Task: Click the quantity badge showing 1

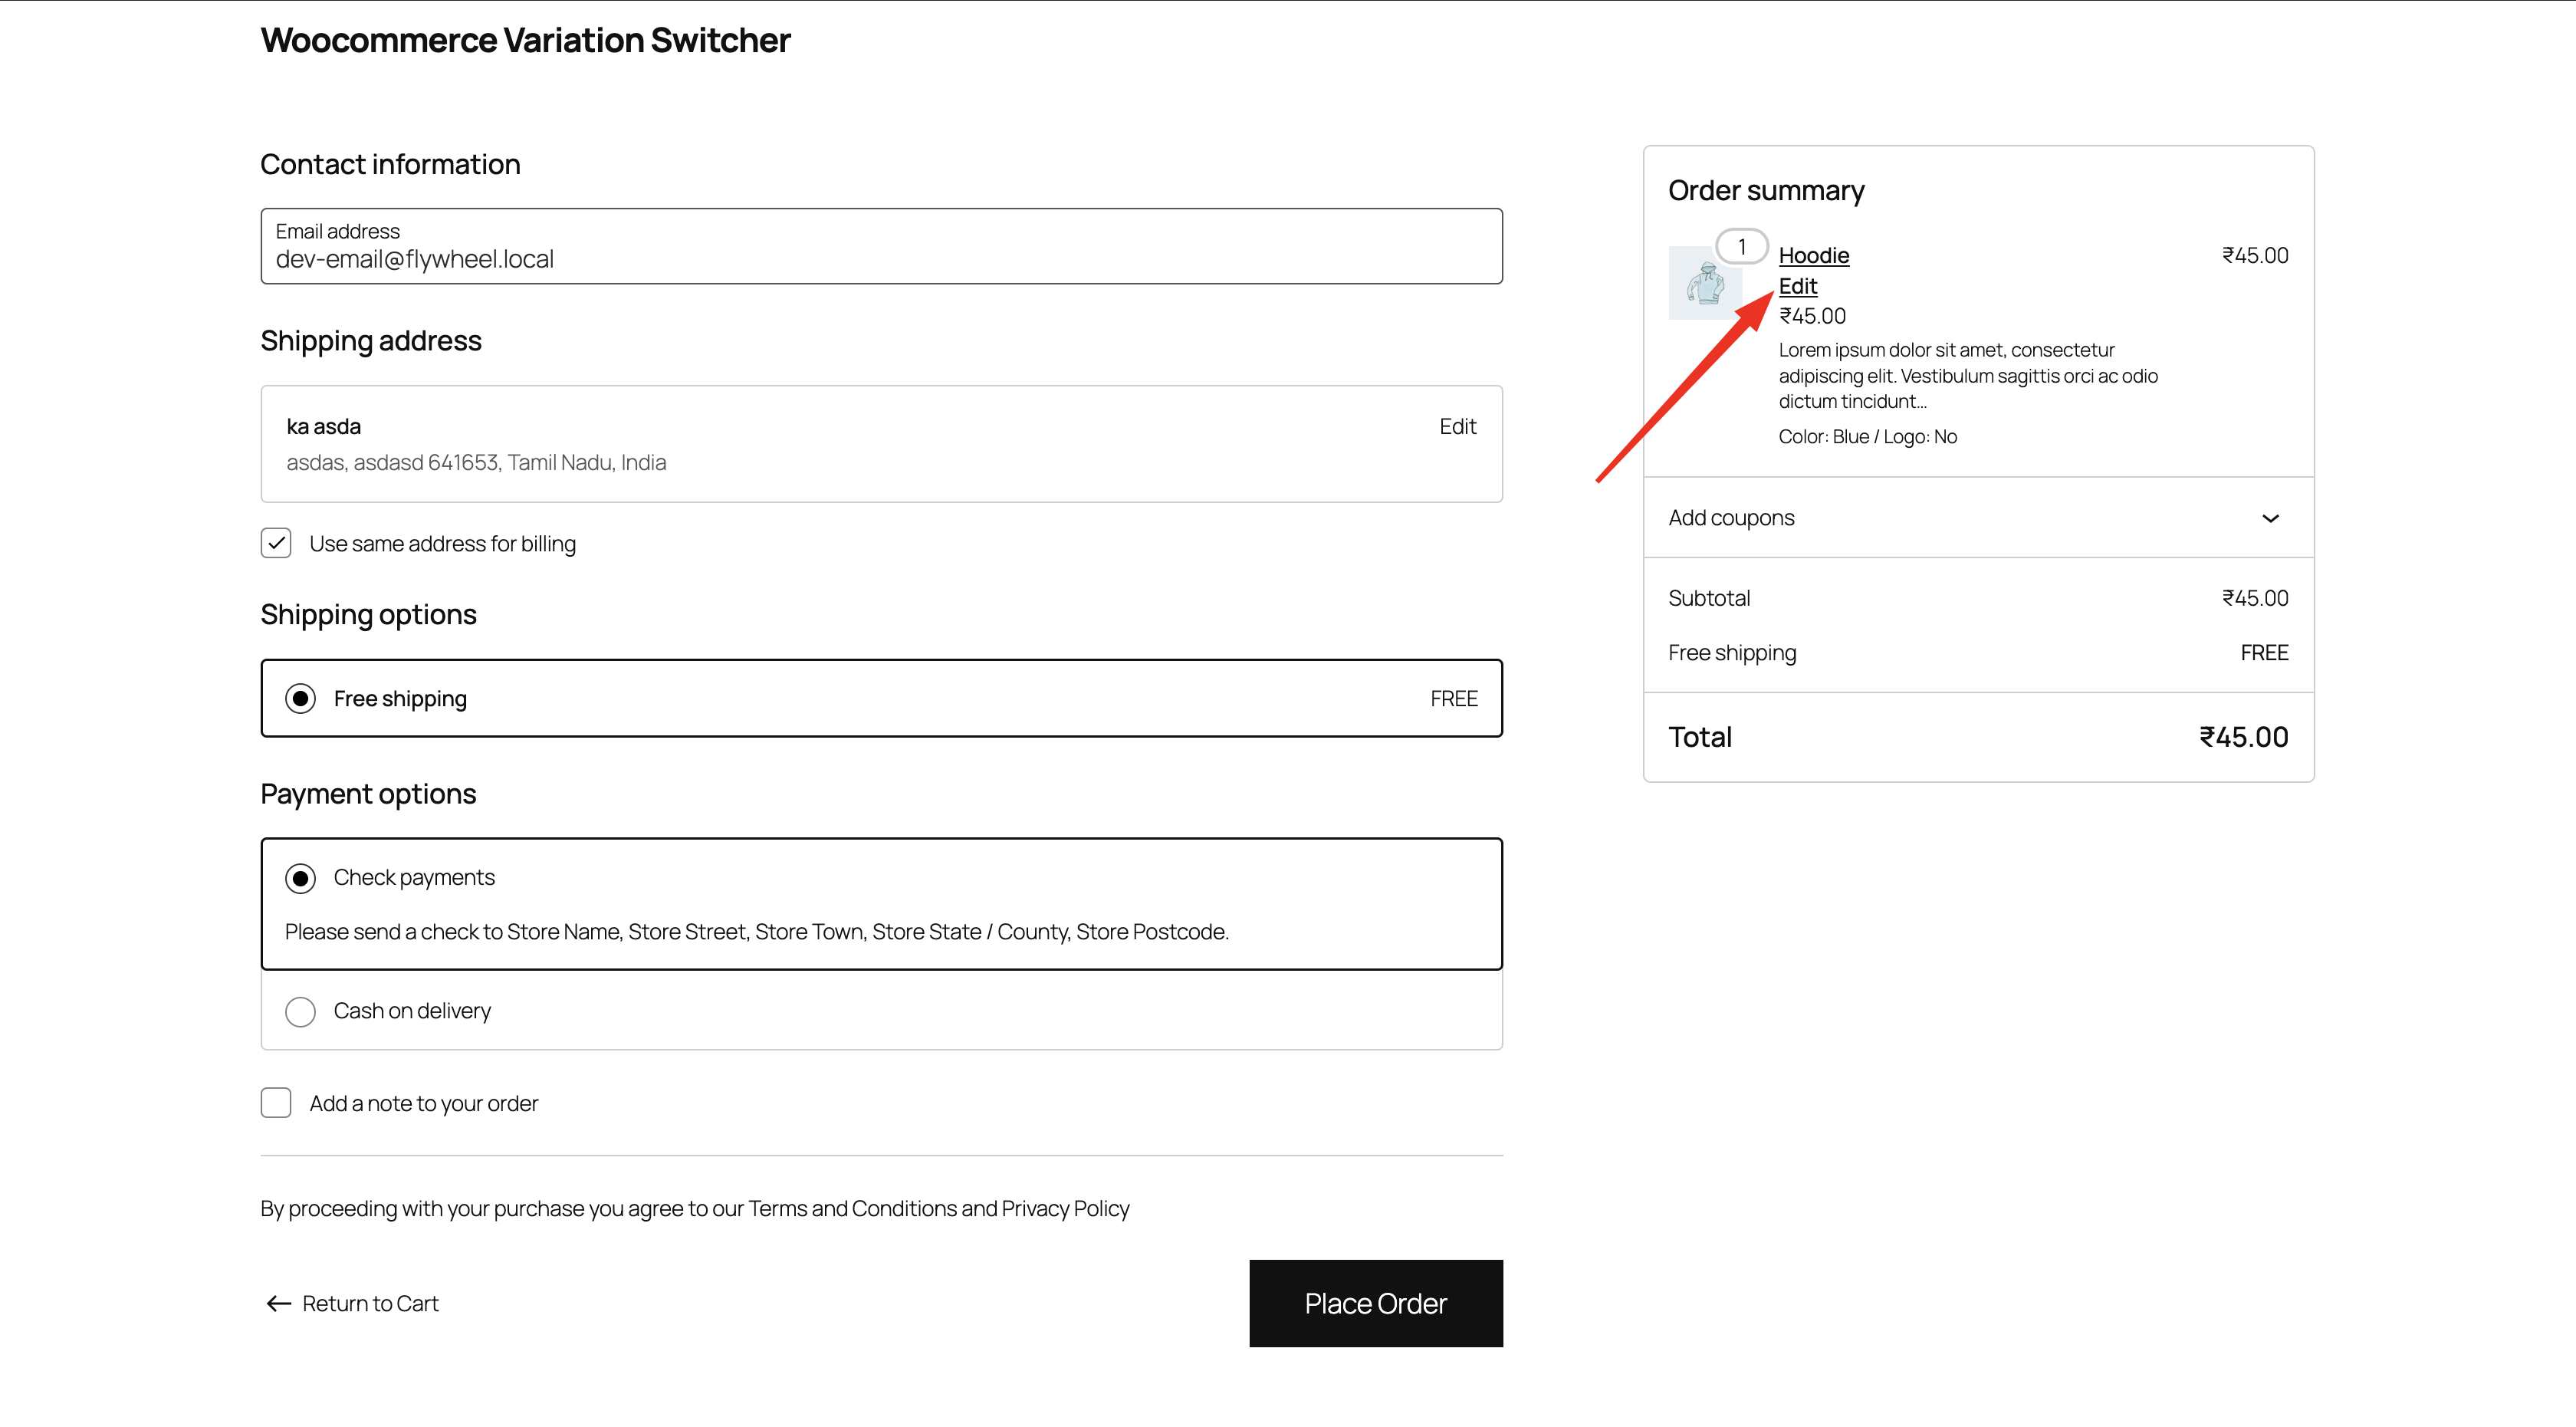Action: point(1741,246)
